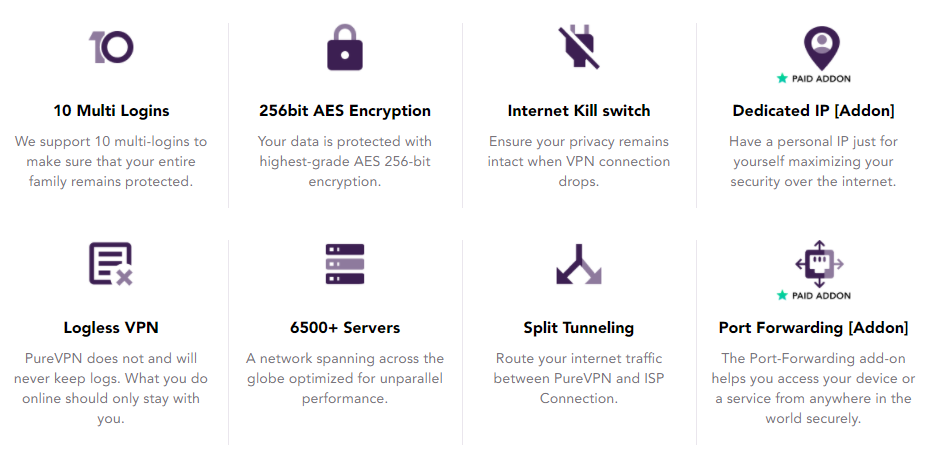Click the "10 Multi Logins" heading

(x=111, y=111)
